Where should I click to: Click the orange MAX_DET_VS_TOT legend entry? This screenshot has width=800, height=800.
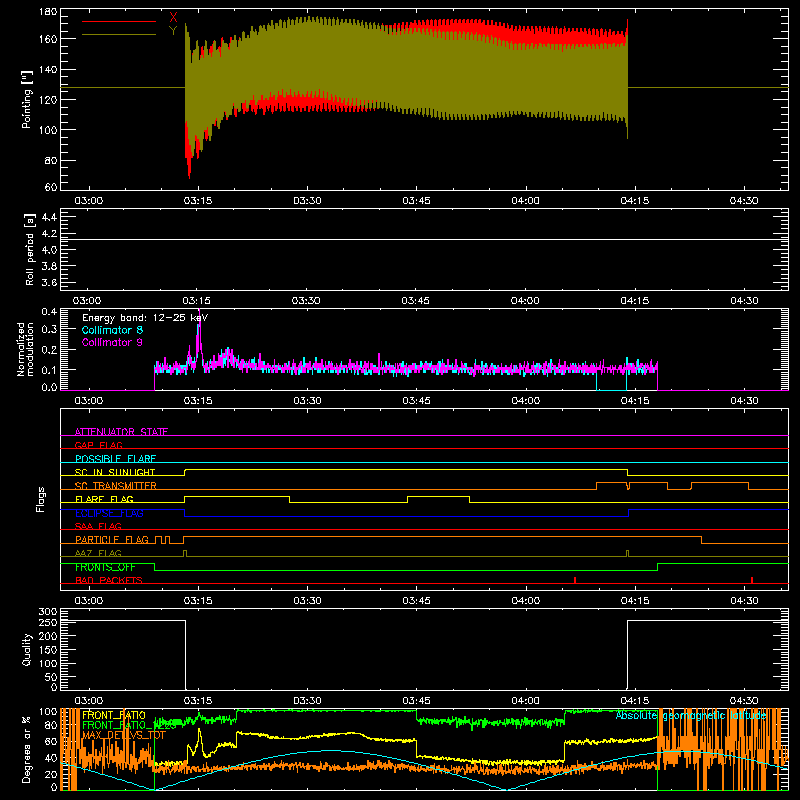tap(124, 735)
